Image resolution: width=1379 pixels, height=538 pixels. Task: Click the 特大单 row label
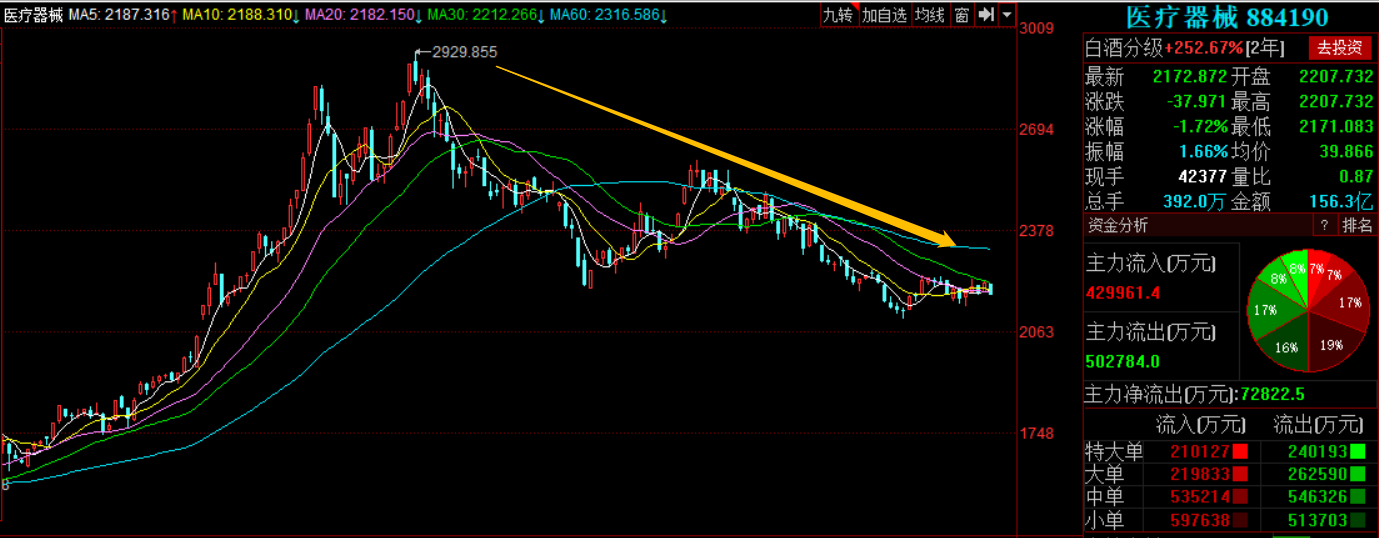[1114, 452]
